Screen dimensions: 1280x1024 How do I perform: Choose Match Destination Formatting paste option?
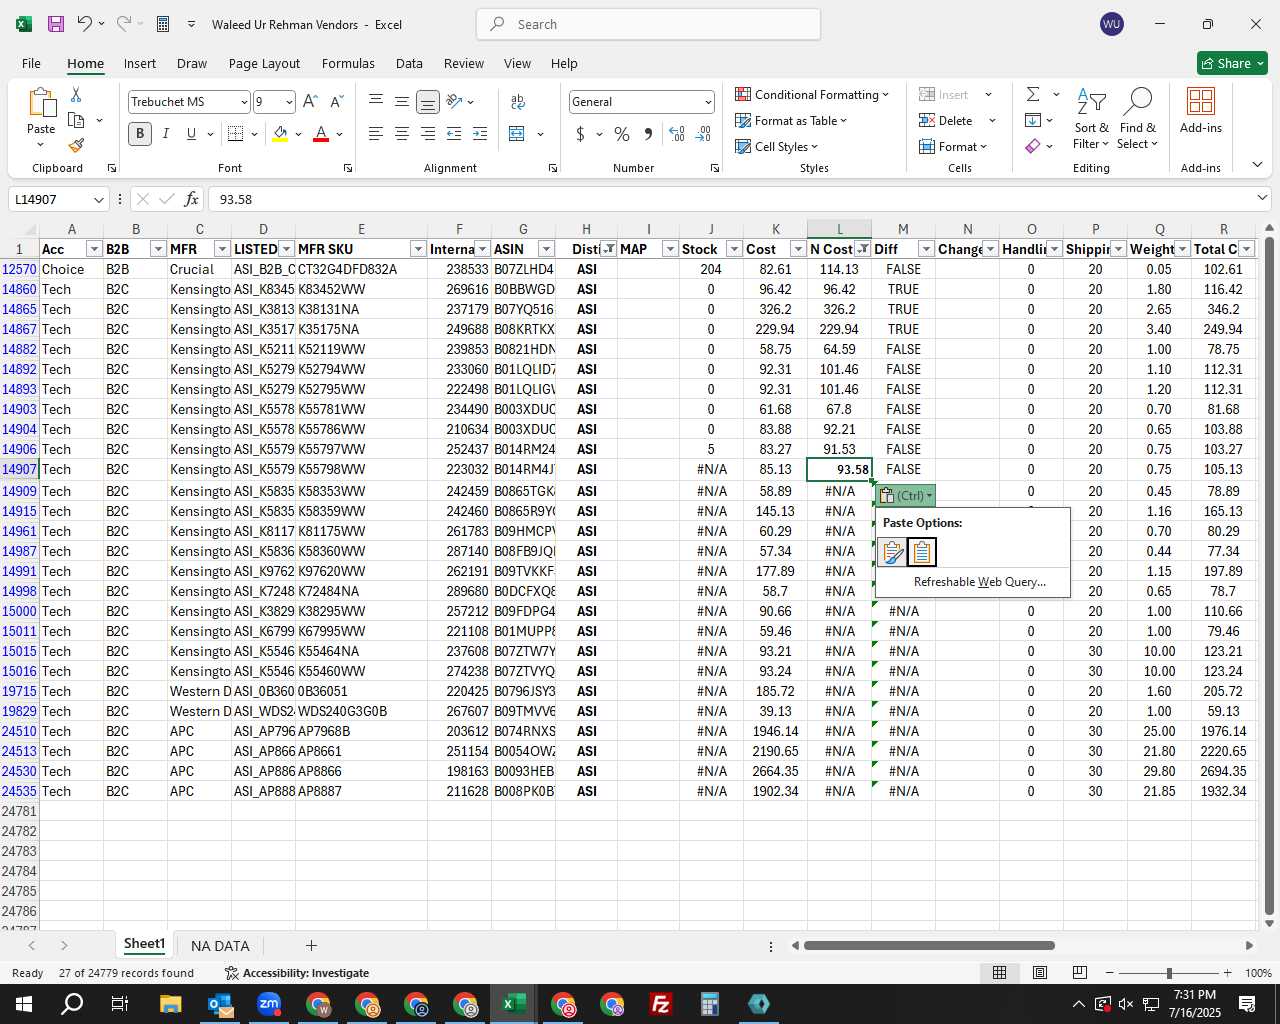[922, 552]
